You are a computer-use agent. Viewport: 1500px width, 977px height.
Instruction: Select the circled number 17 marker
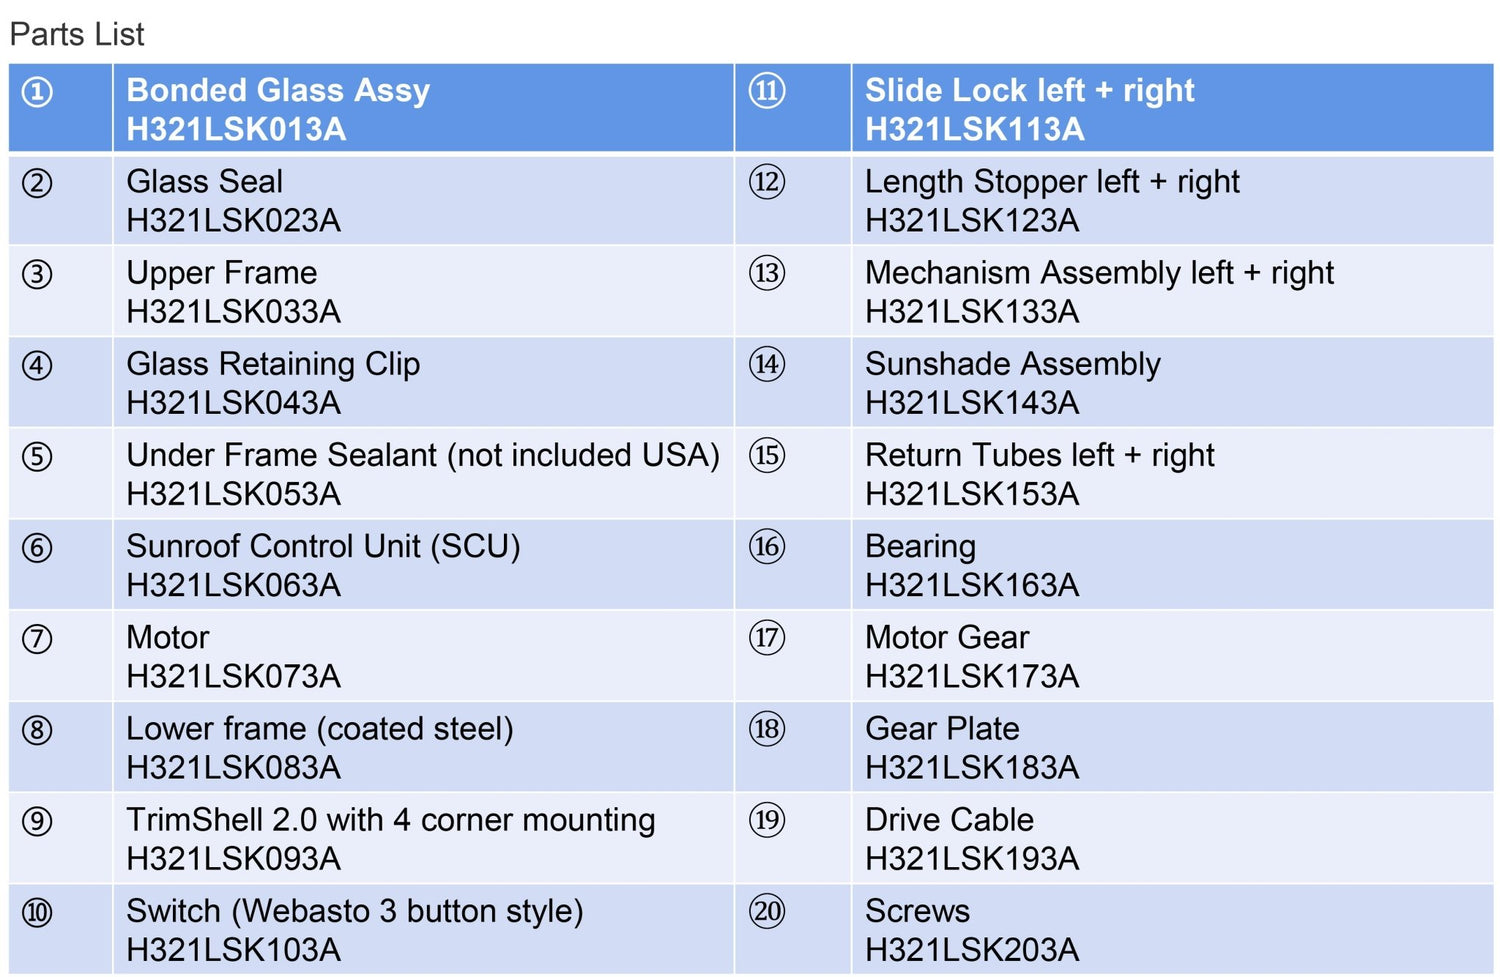pyautogui.click(x=767, y=638)
